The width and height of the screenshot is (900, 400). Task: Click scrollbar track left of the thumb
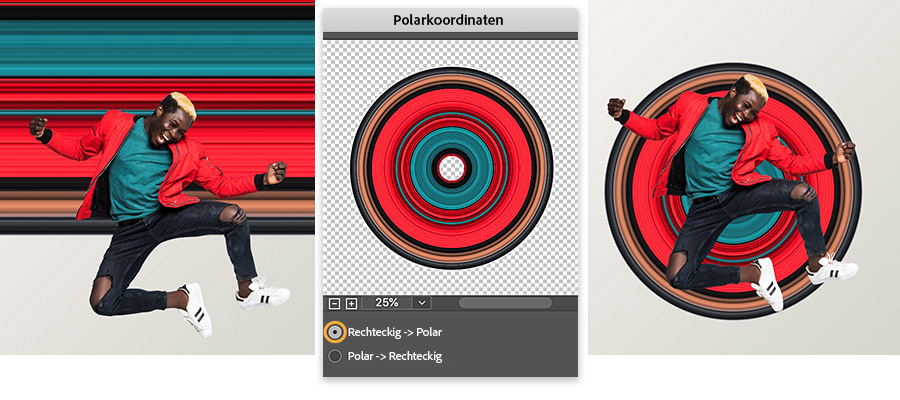(x=446, y=303)
